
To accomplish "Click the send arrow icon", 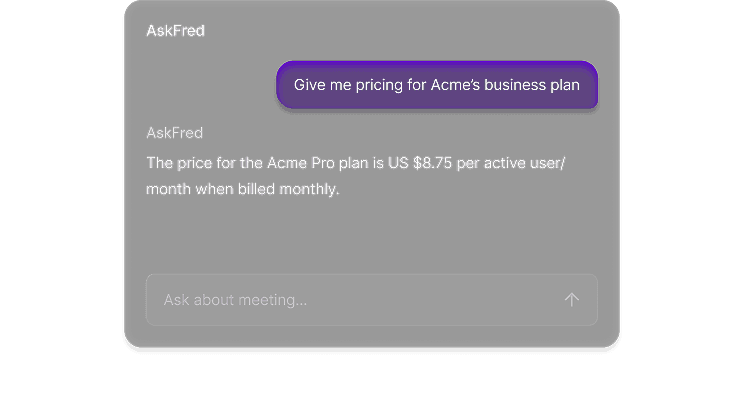I will 571,300.
